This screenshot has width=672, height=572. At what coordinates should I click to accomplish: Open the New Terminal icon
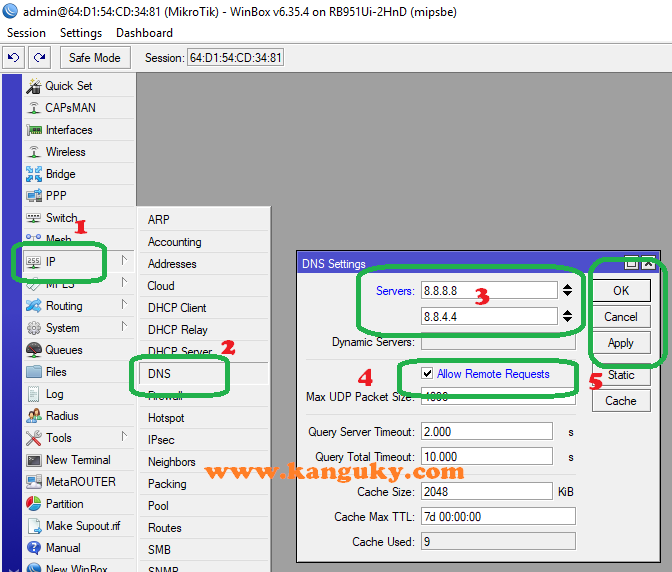(34, 460)
